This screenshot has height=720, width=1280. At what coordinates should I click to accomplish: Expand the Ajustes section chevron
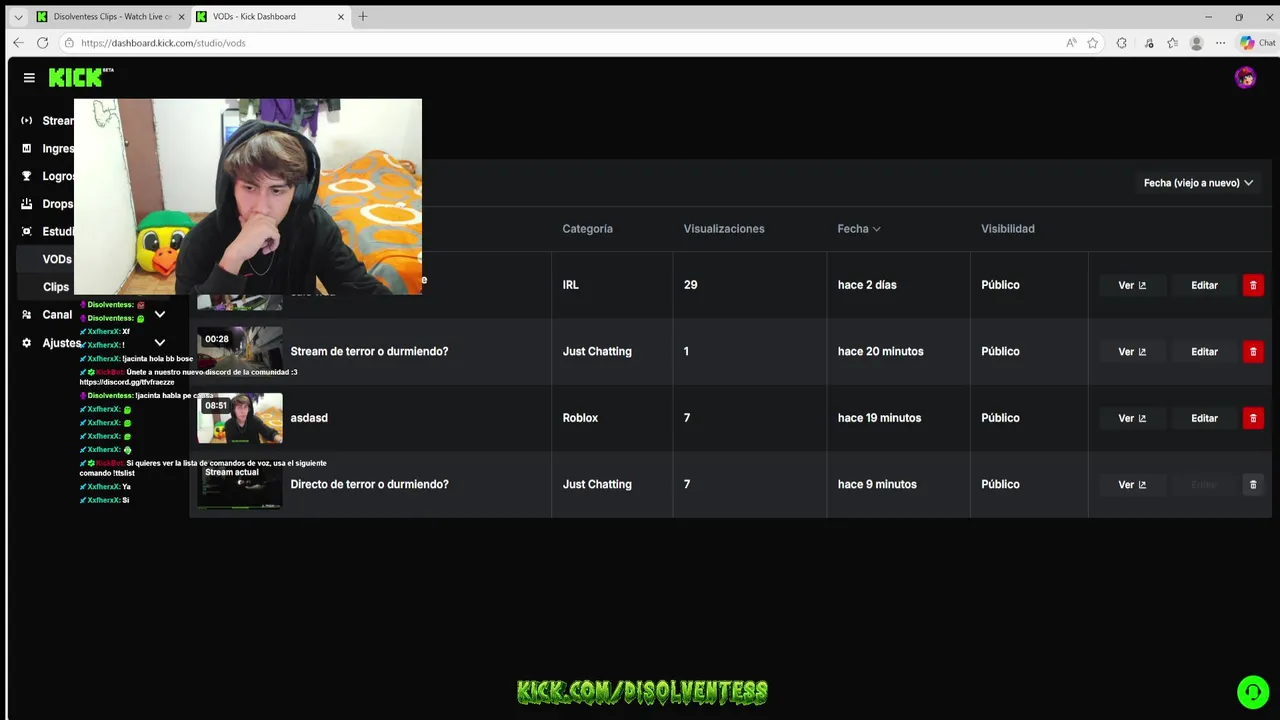(x=159, y=342)
